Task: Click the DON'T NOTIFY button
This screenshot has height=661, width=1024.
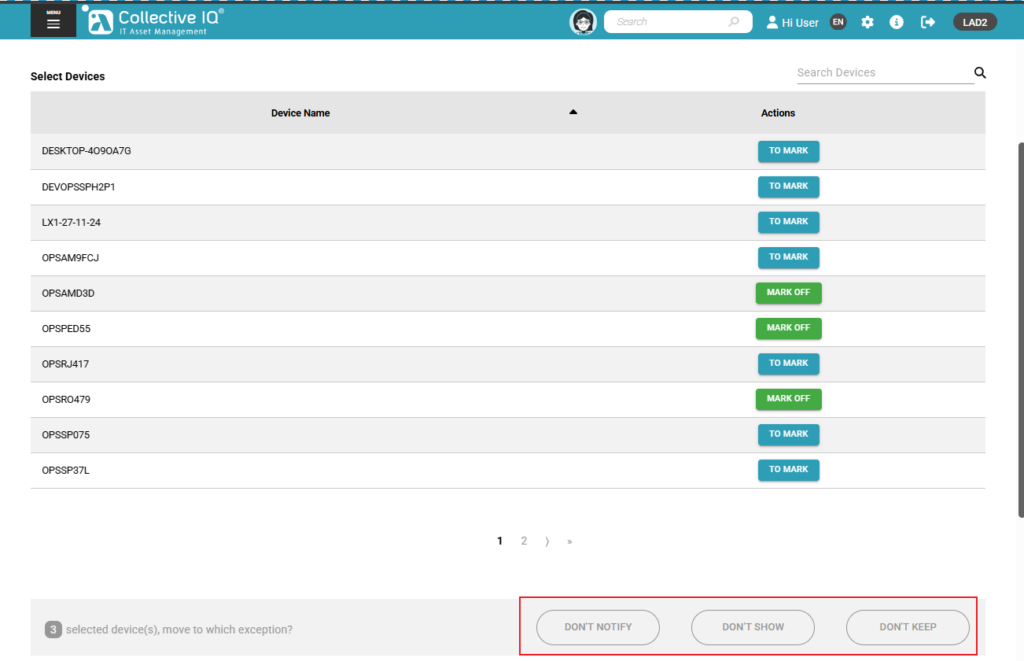Action: click(x=598, y=627)
